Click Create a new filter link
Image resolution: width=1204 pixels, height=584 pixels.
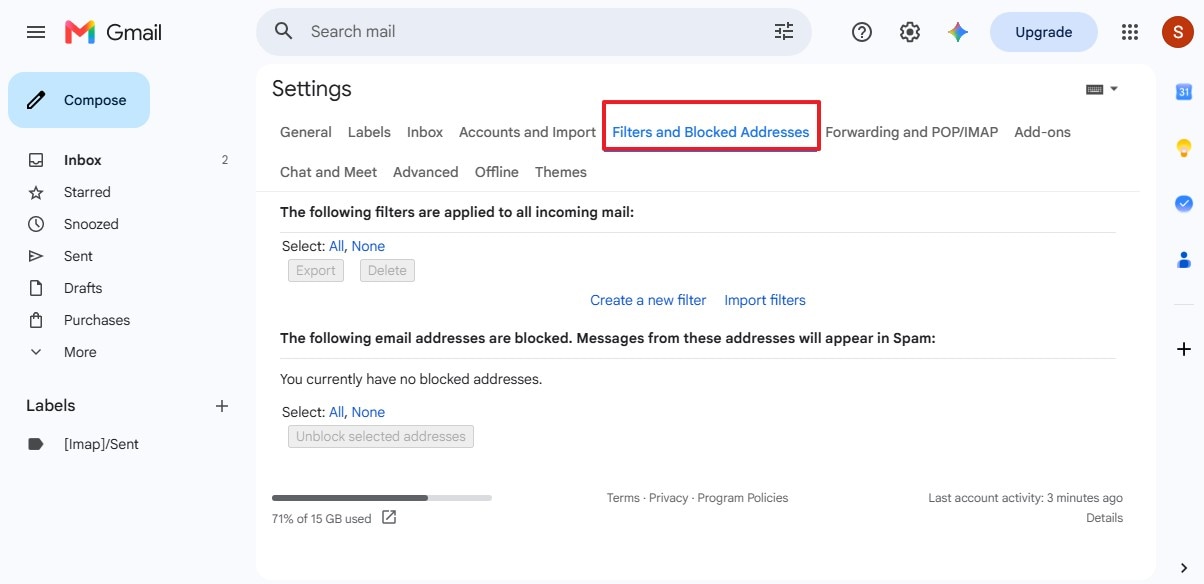[x=648, y=300]
